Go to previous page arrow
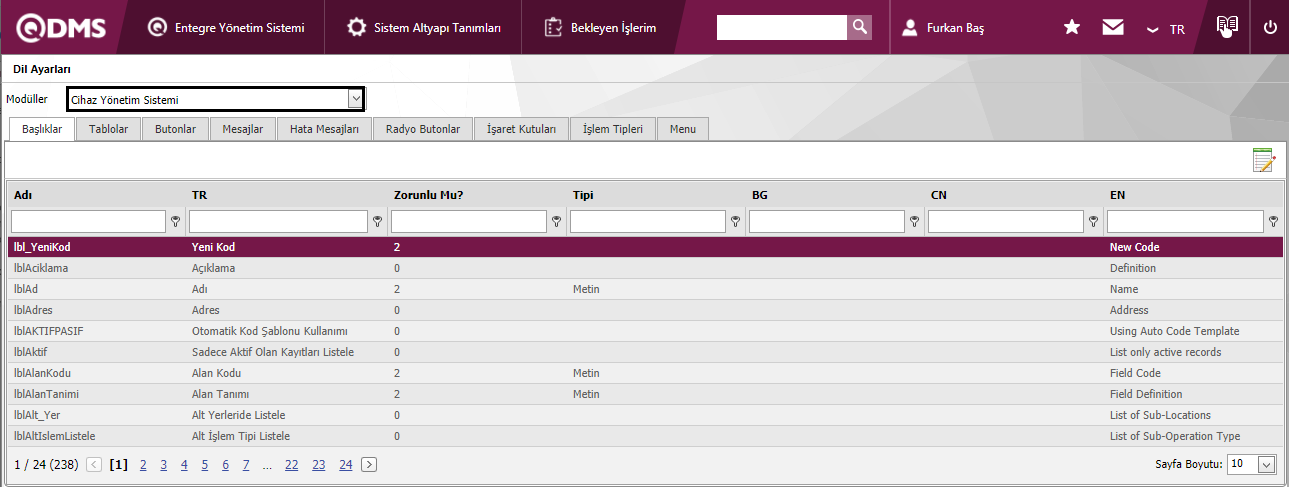The height and width of the screenshot is (487, 1289). point(94,464)
